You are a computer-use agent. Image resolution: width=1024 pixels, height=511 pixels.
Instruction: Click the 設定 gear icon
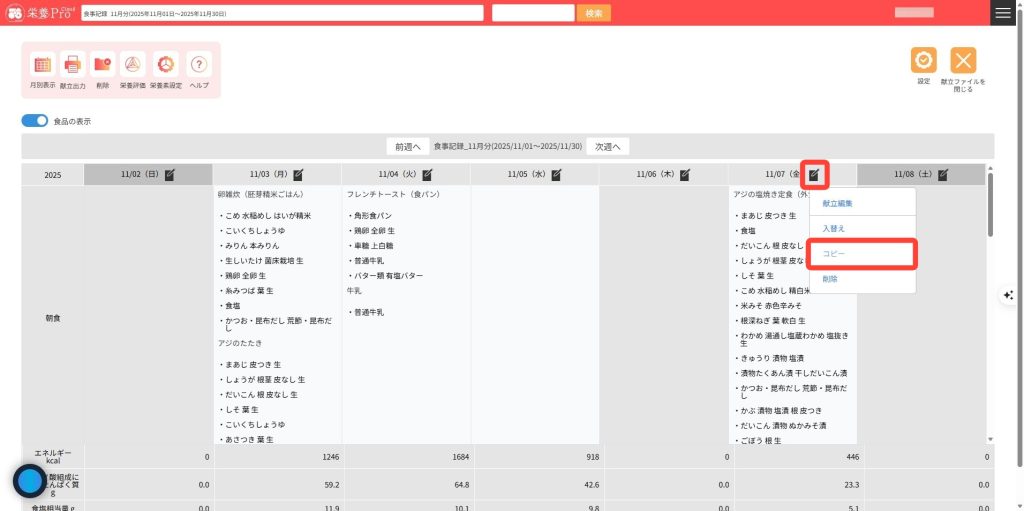click(x=923, y=60)
